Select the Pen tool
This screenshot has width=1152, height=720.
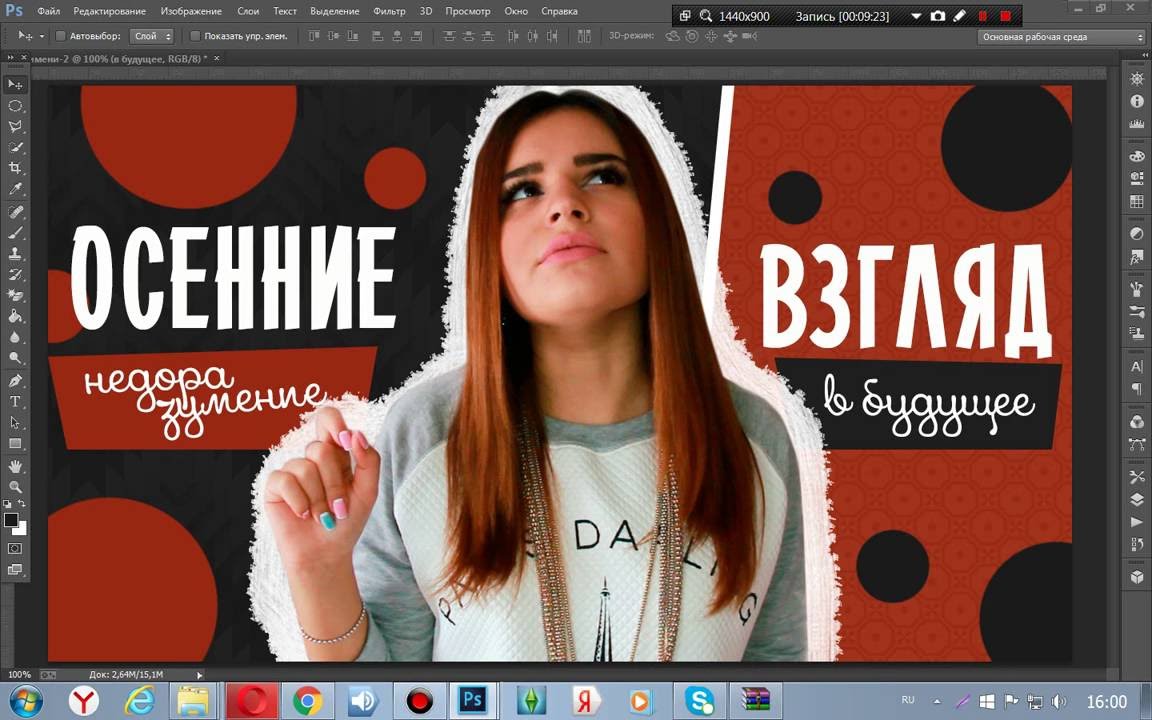(15, 381)
